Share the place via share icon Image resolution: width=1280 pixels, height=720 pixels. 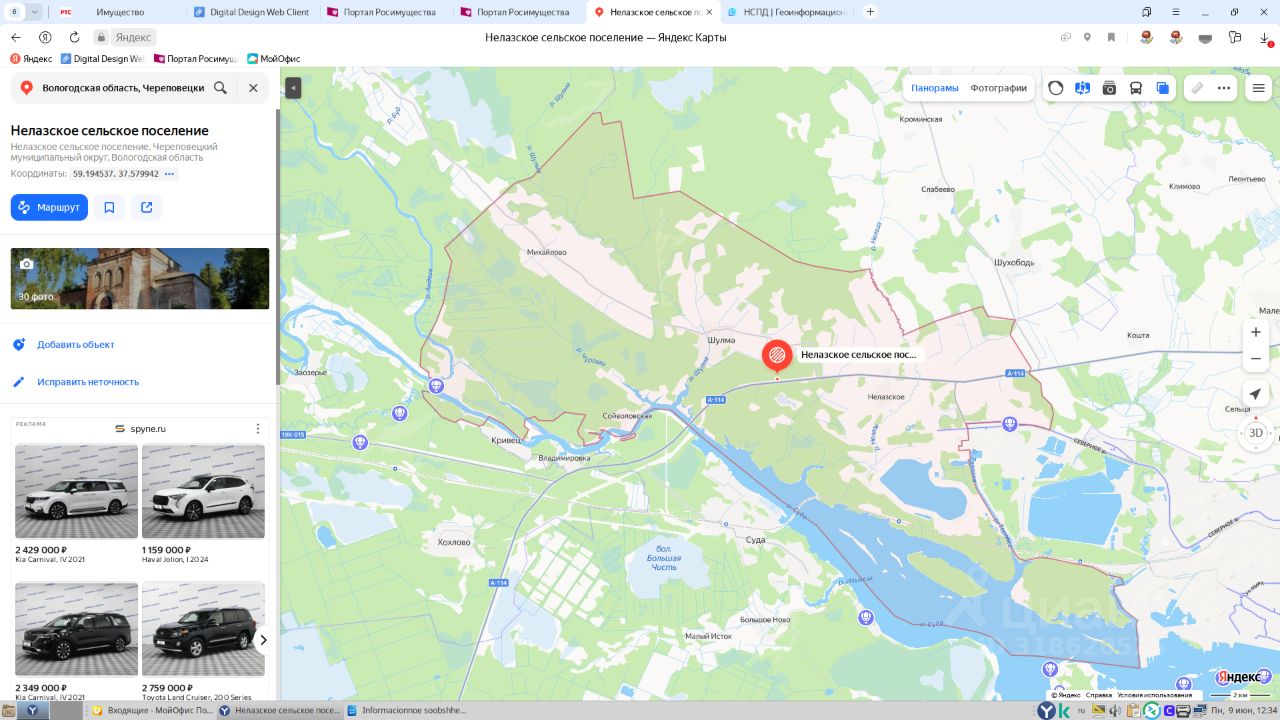(147, 207)
